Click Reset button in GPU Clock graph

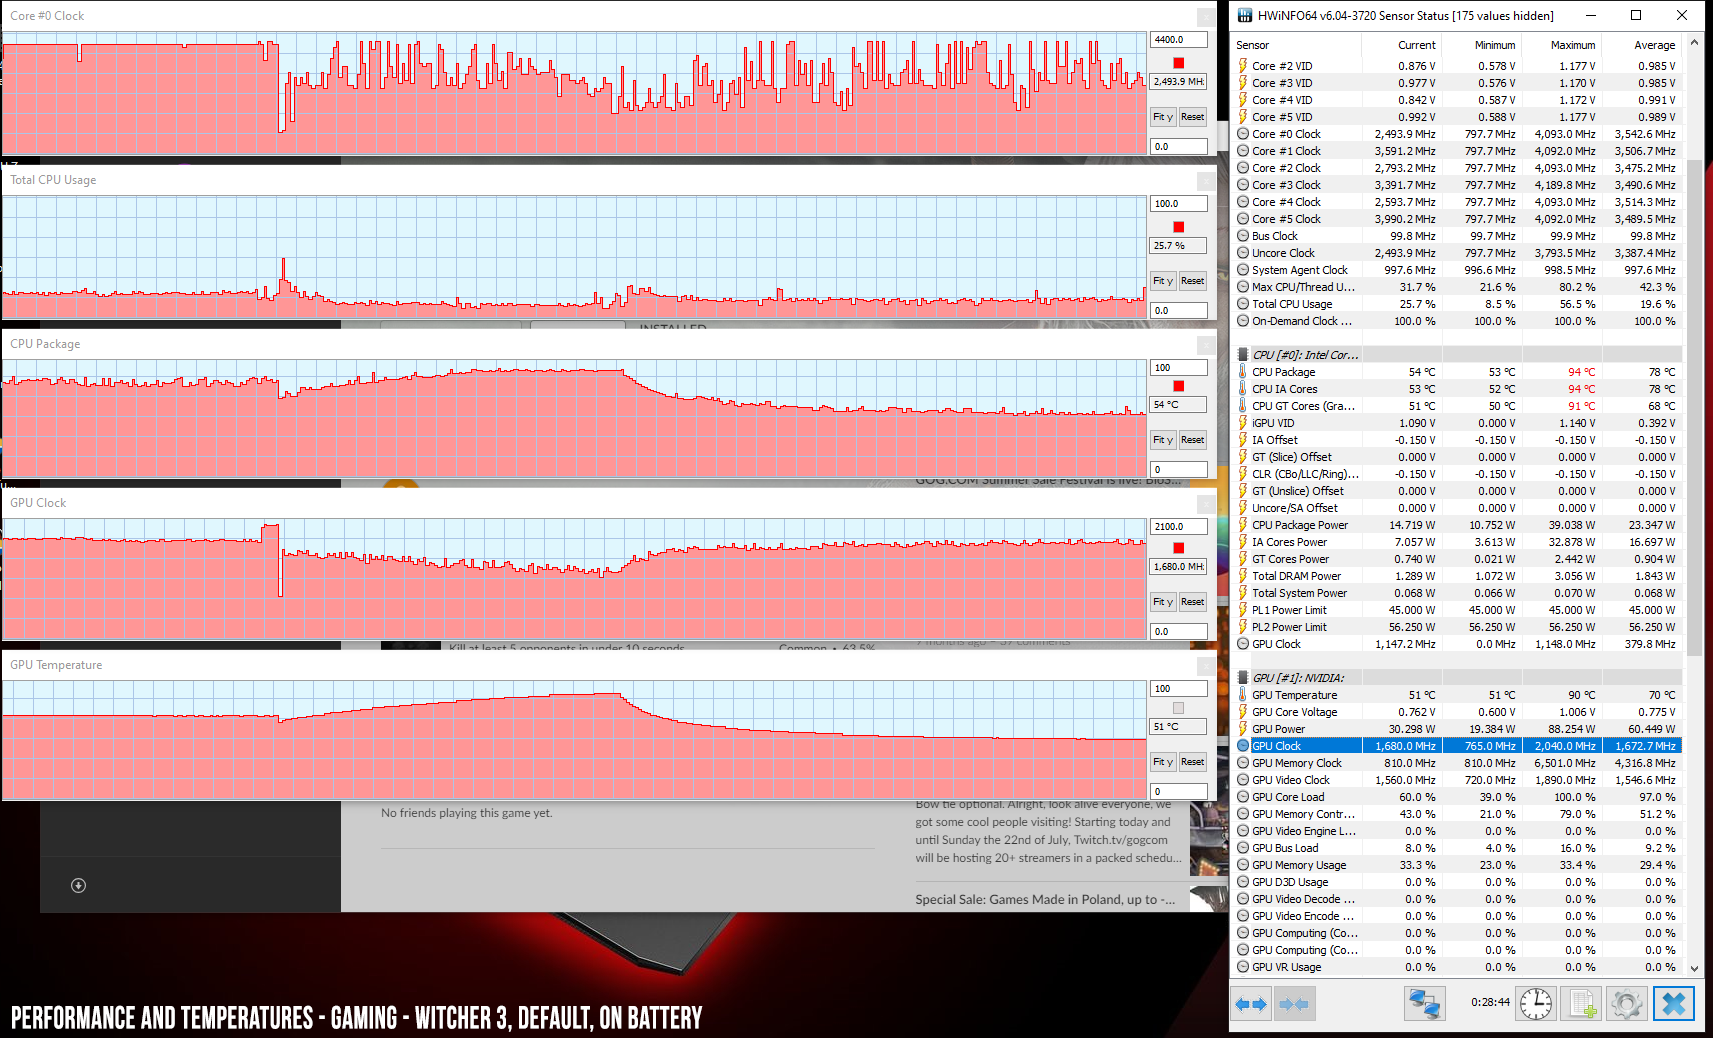coord(1192,602)
